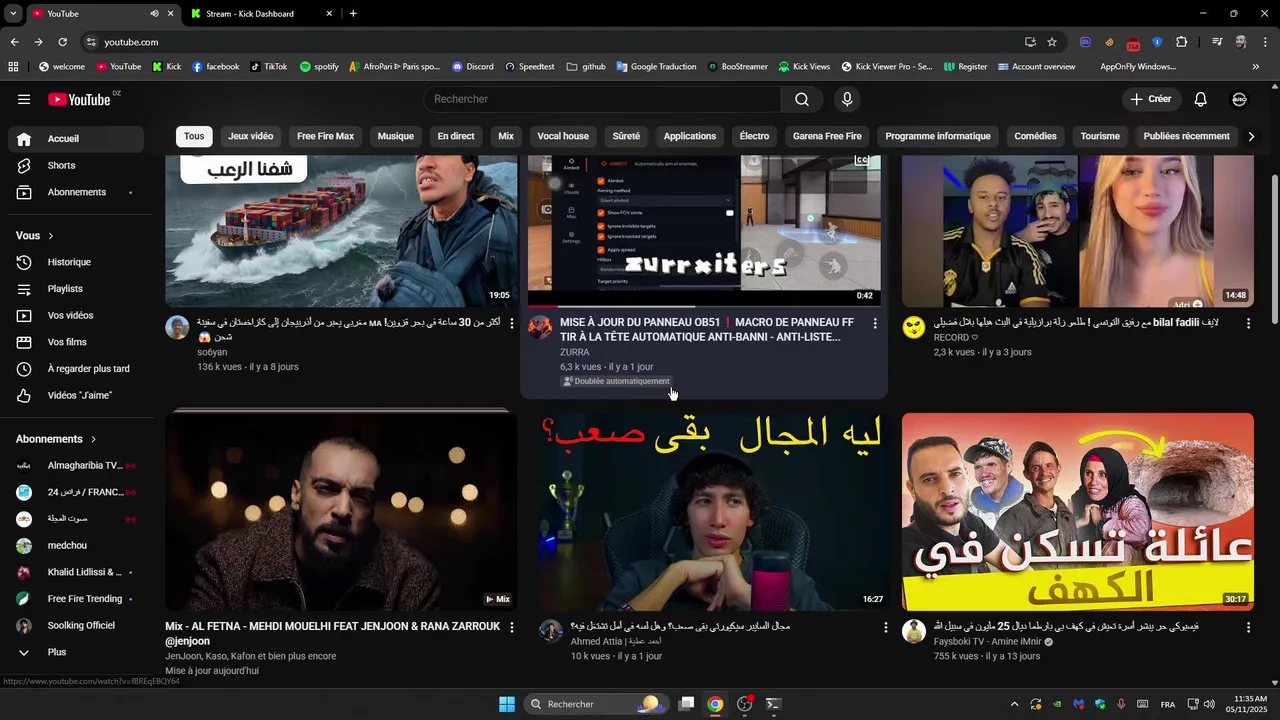Play the cave family video thumbnail
This screenshot has height=720, width=1280.
tap(1078, 510)
